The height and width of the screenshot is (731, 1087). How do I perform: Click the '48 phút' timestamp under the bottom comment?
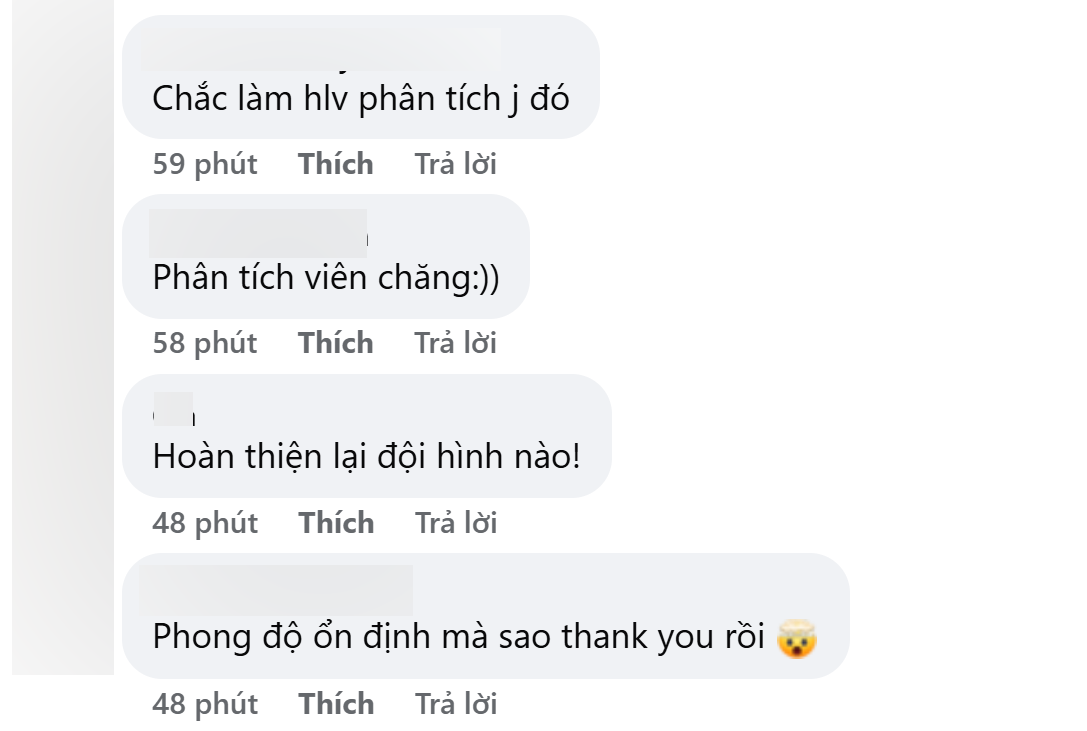coord(205,703)
